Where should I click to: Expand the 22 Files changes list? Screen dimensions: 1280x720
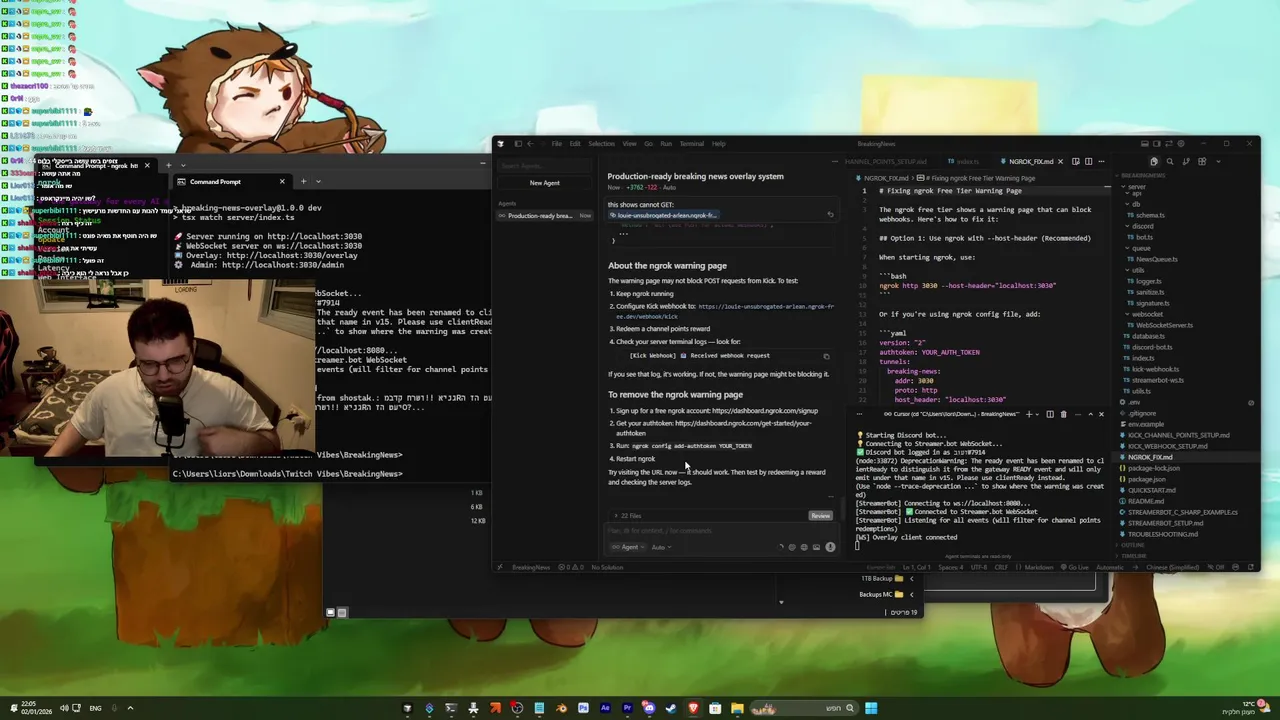pos(630,516)
